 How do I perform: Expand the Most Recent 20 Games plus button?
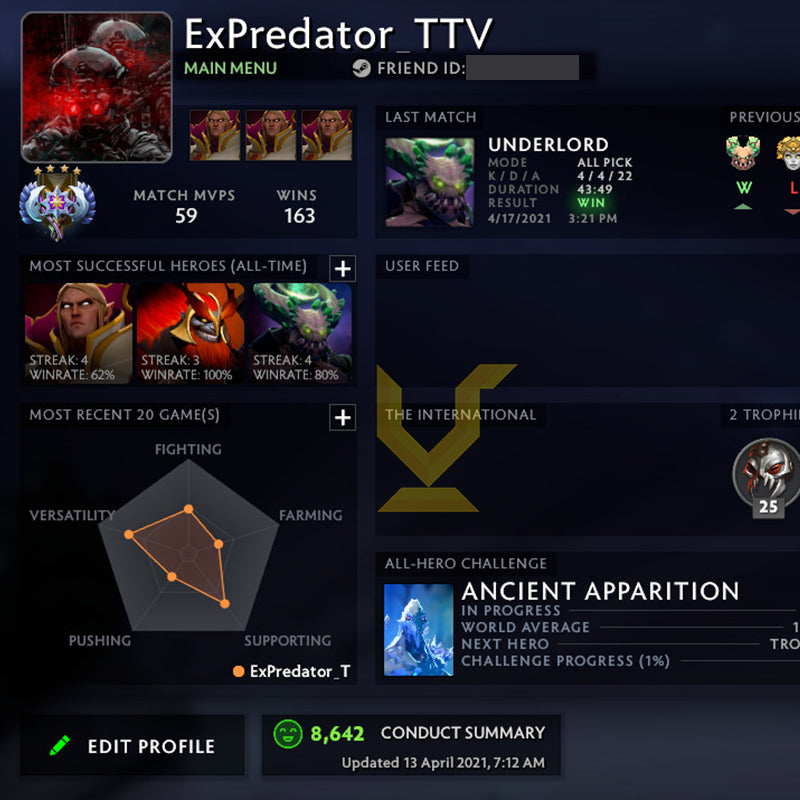(x=342, y=417)
